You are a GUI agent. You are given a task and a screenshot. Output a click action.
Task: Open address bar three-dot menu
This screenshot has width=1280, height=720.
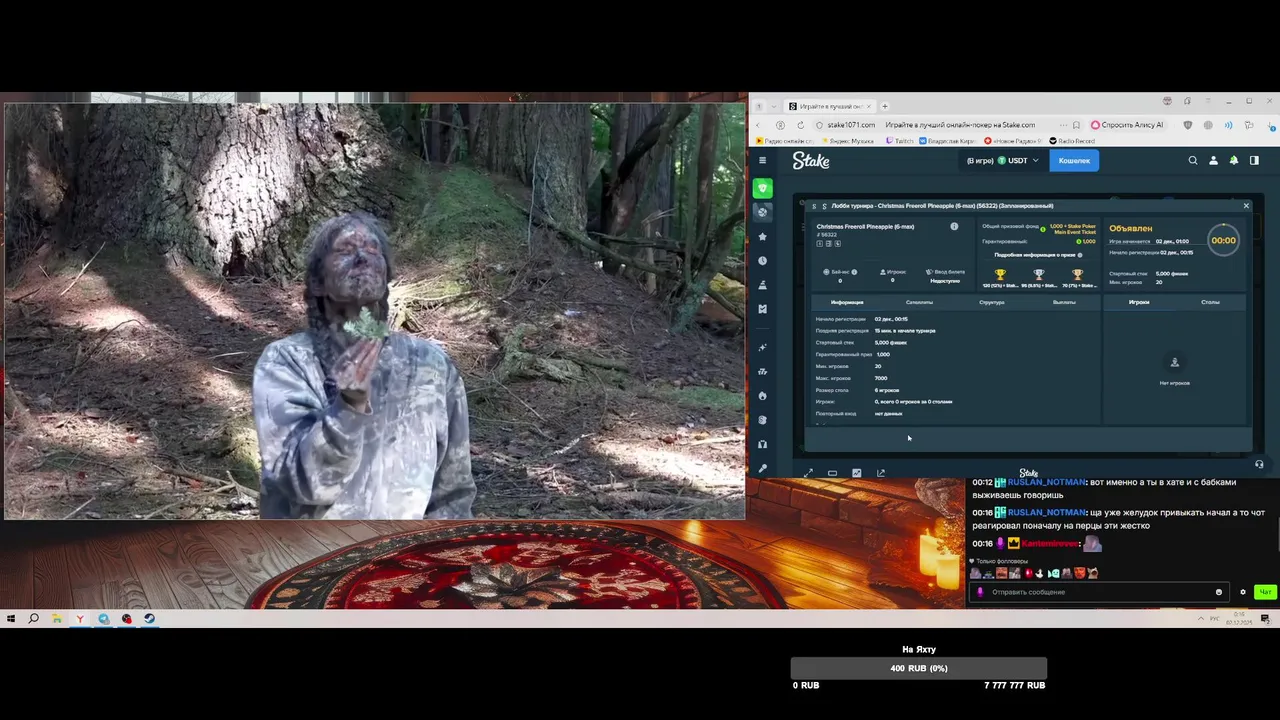1061,125
